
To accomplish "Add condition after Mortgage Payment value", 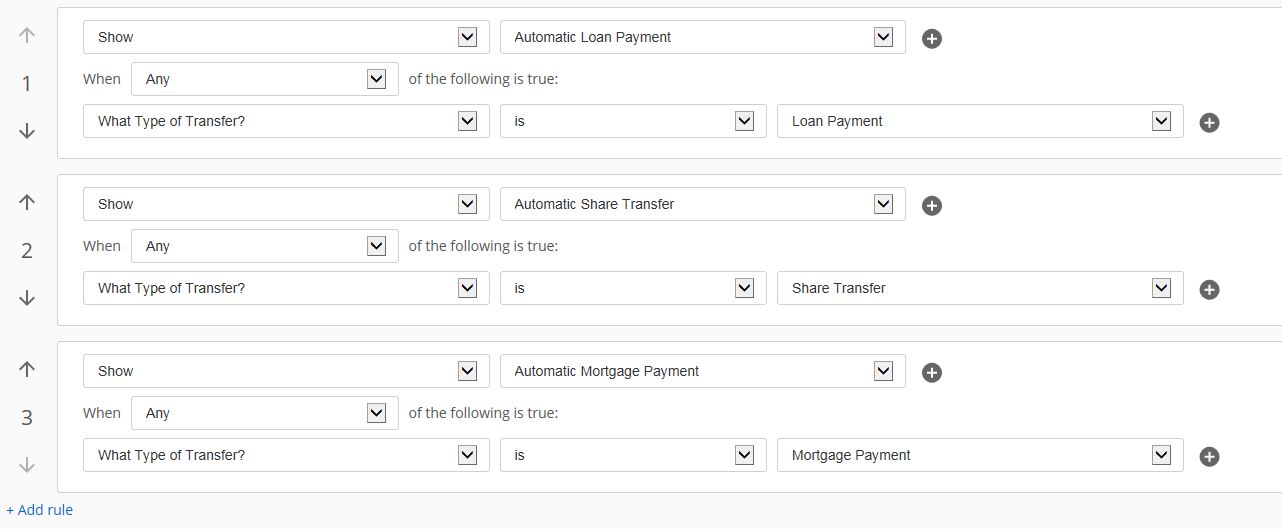I will coord(1209,457).
